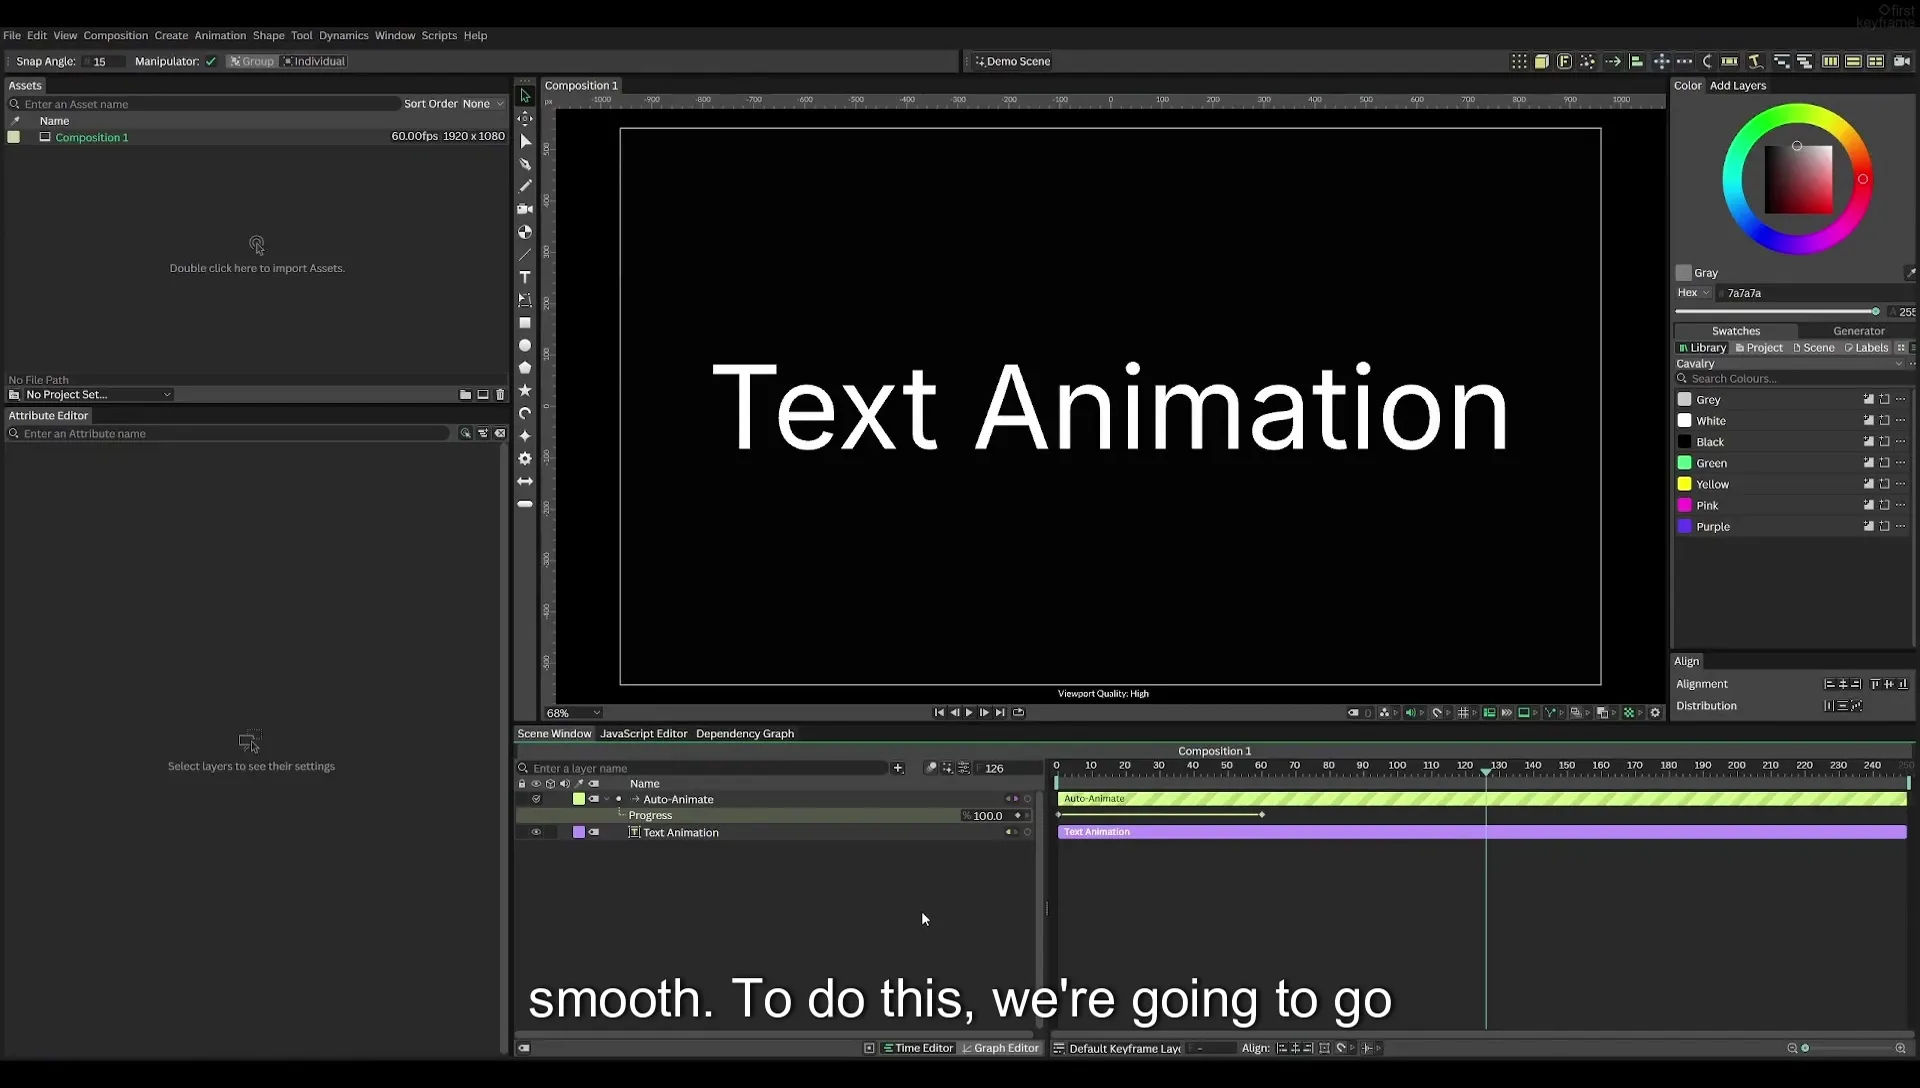
Task: Choose the Text tool
Action: [525, 277]
